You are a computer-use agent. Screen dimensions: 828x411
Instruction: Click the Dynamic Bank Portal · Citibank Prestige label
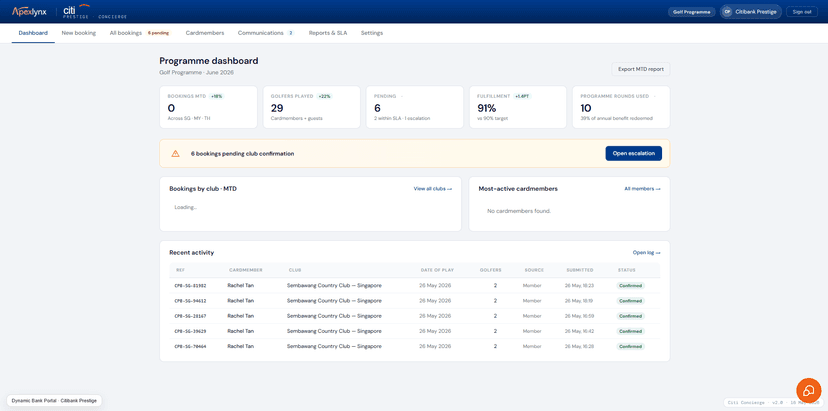(54, 401)
